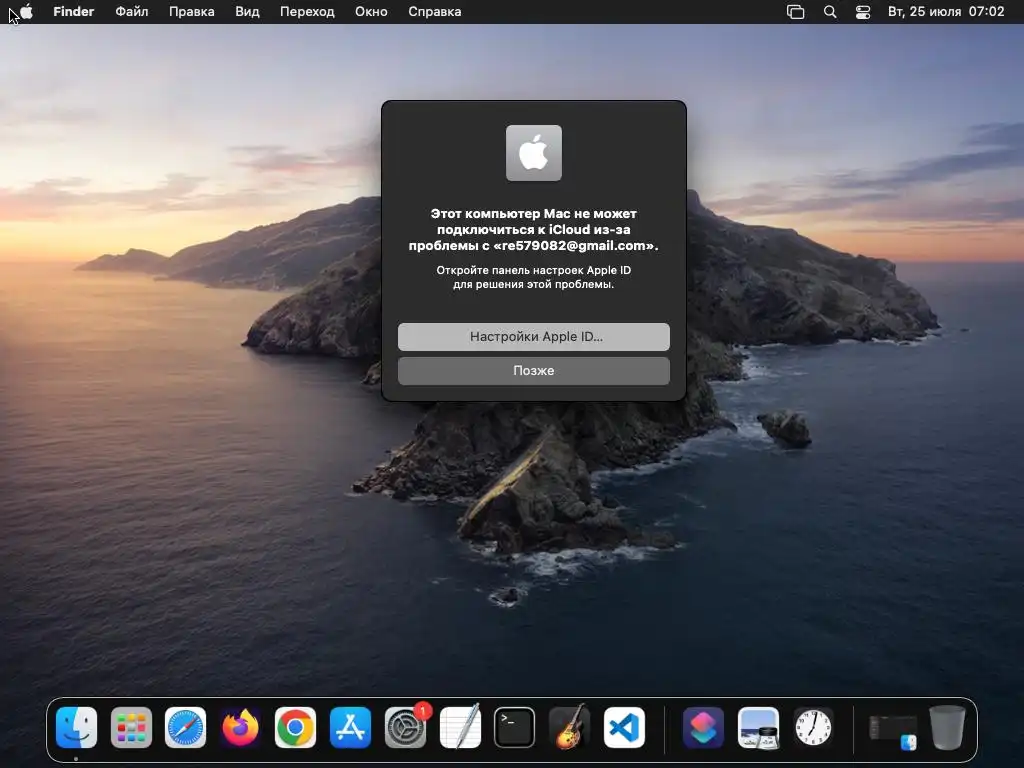The image size is (1024, 768).
Task: Open the Shortcuts app from the Dock
Action: 703,727
